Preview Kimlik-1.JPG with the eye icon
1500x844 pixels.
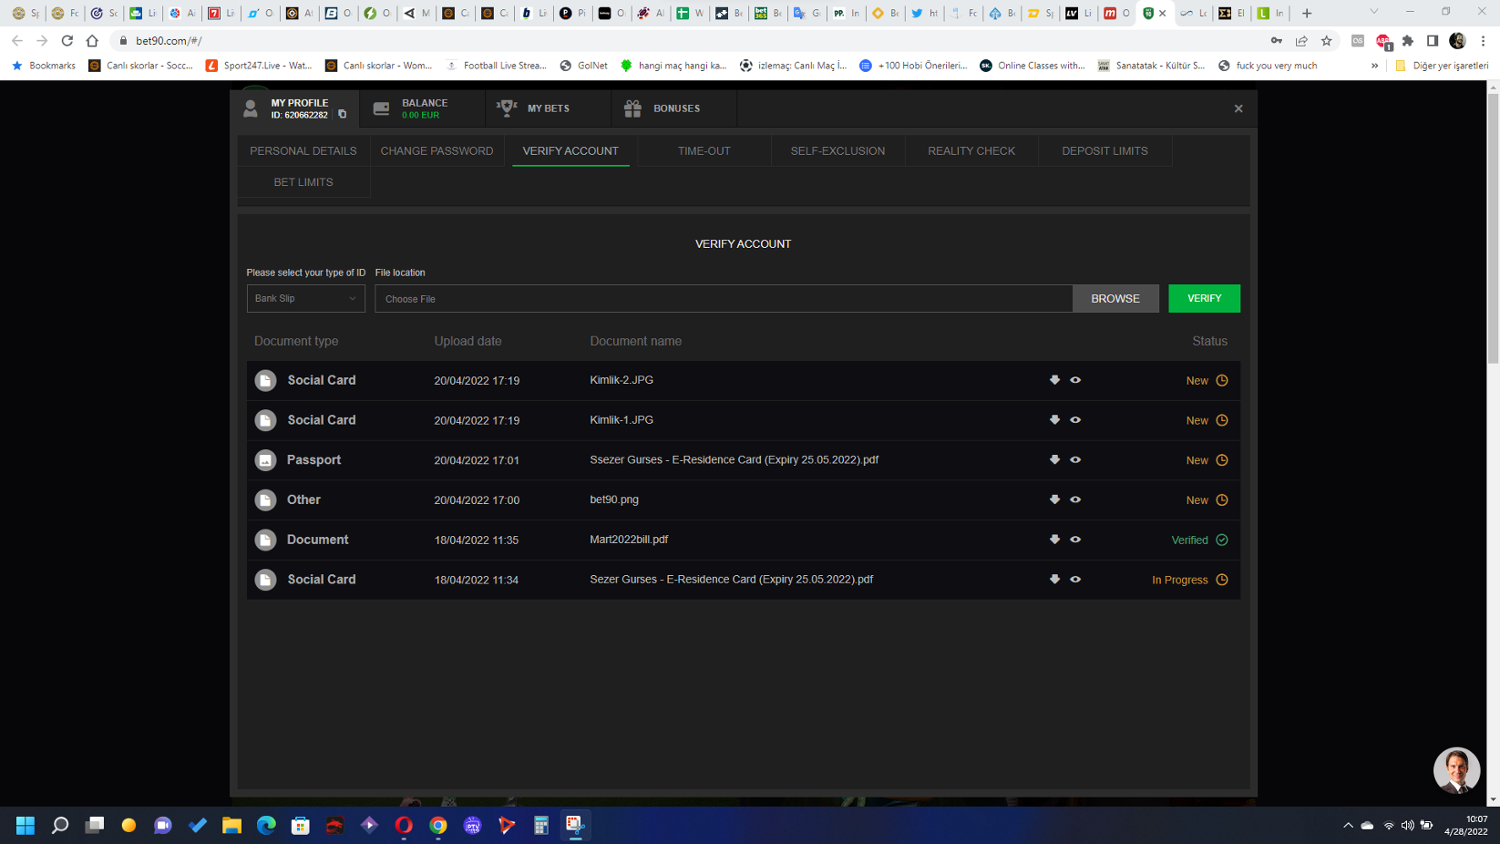1075,420
